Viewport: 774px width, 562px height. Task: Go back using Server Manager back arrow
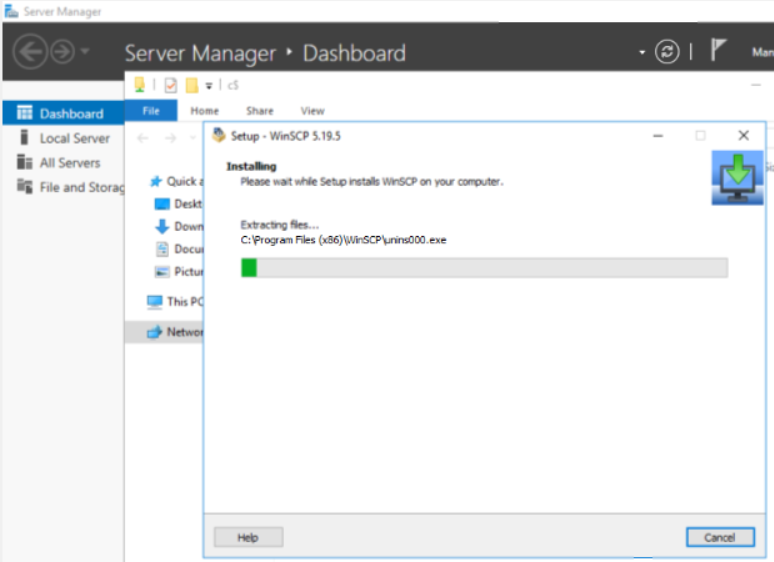(x=30, y=52)
